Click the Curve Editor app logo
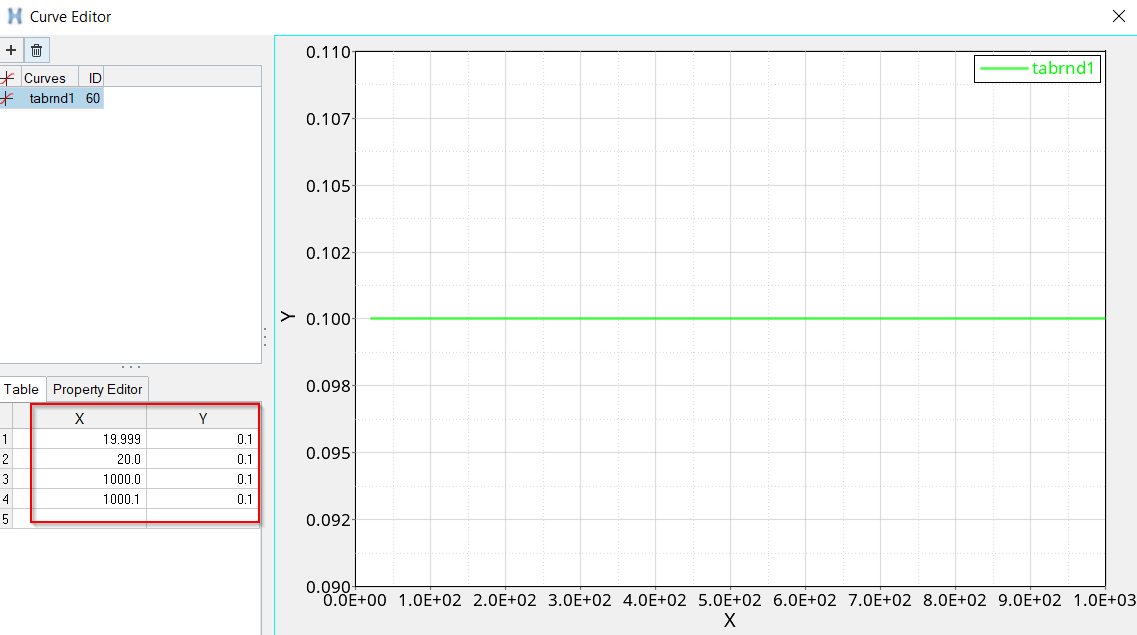The image size is (1137, 635). coord(15,16)
